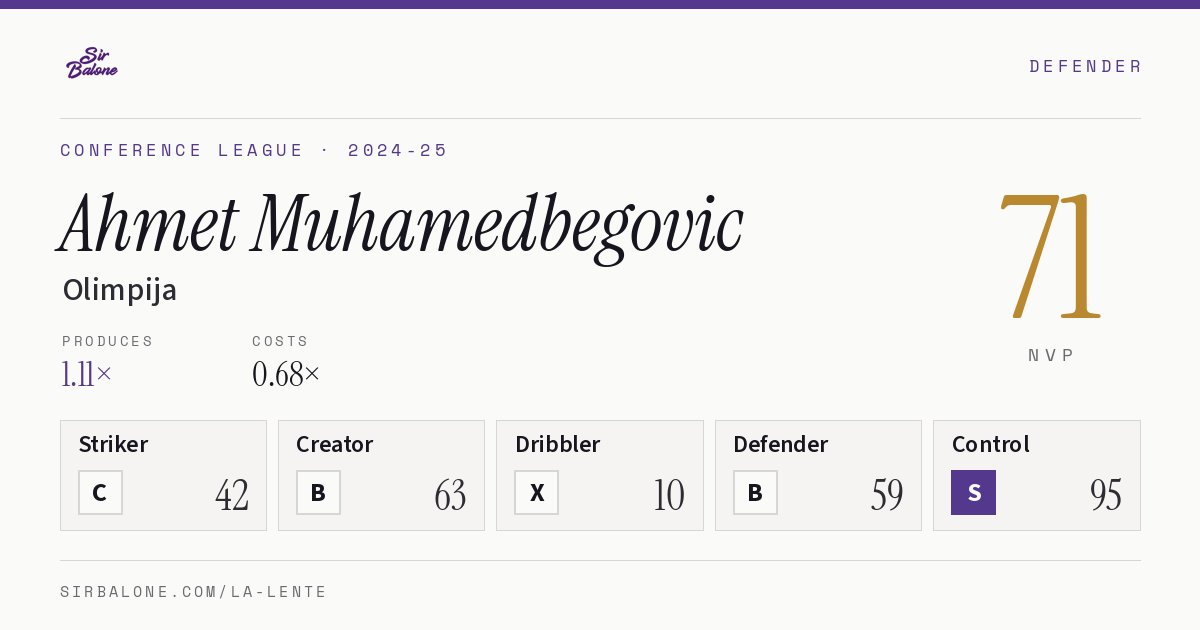Click the Control card title

coord(991,444)
